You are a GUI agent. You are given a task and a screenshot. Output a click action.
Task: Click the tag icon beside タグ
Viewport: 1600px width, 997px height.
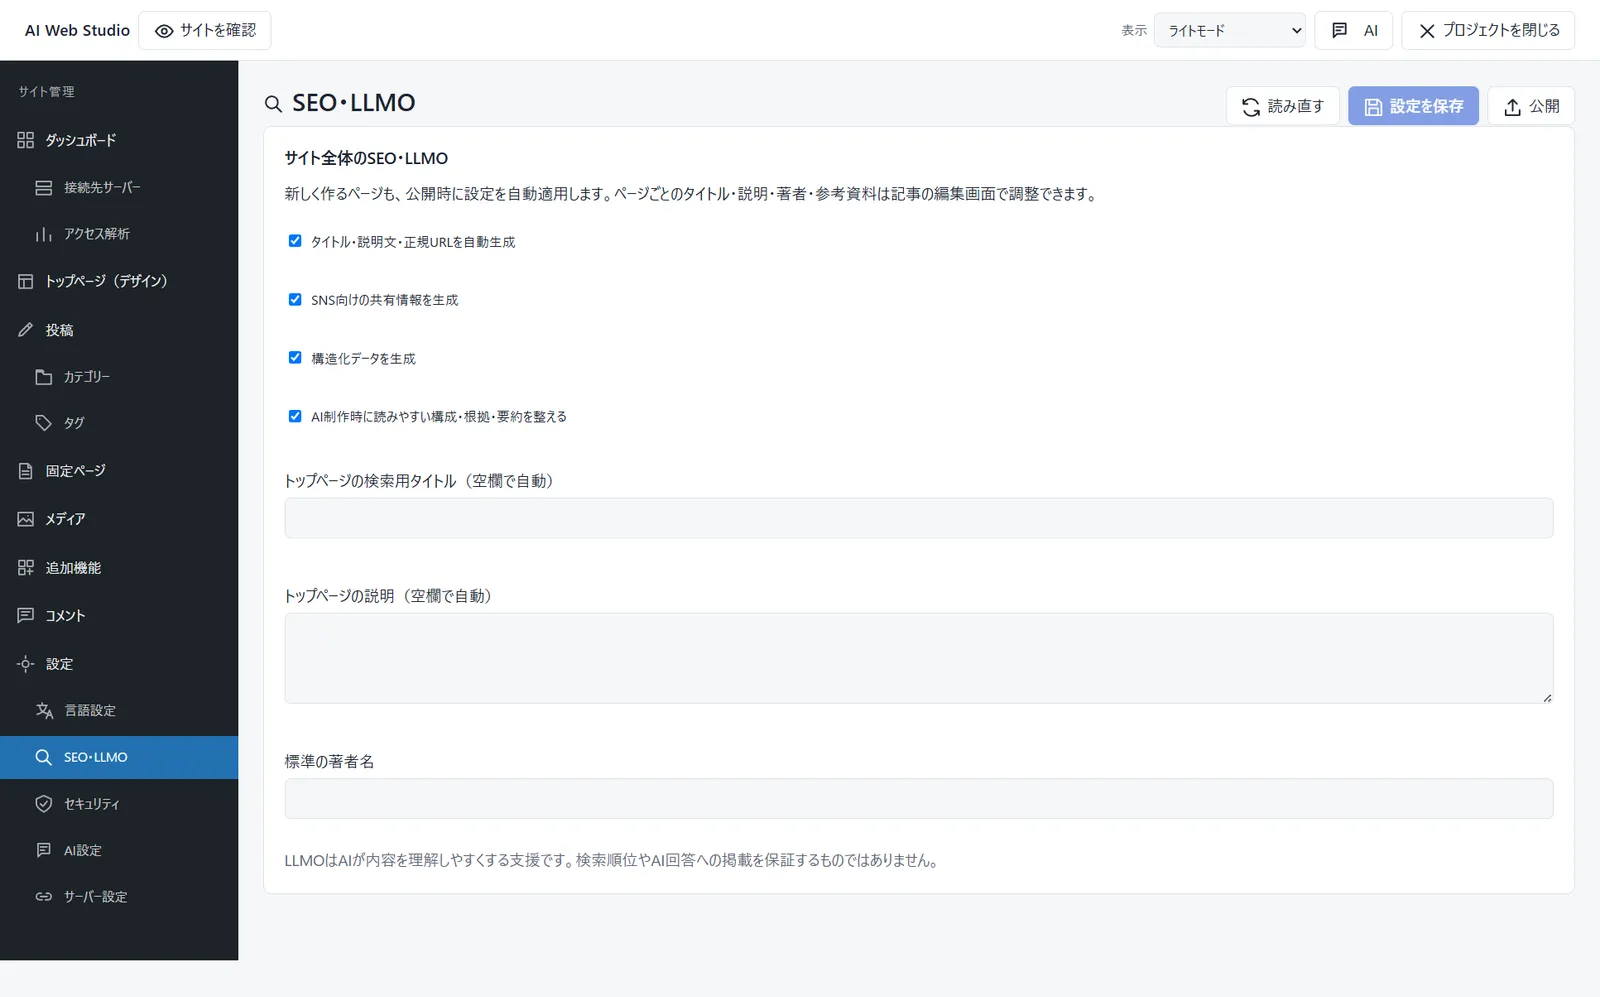[44, 423]
